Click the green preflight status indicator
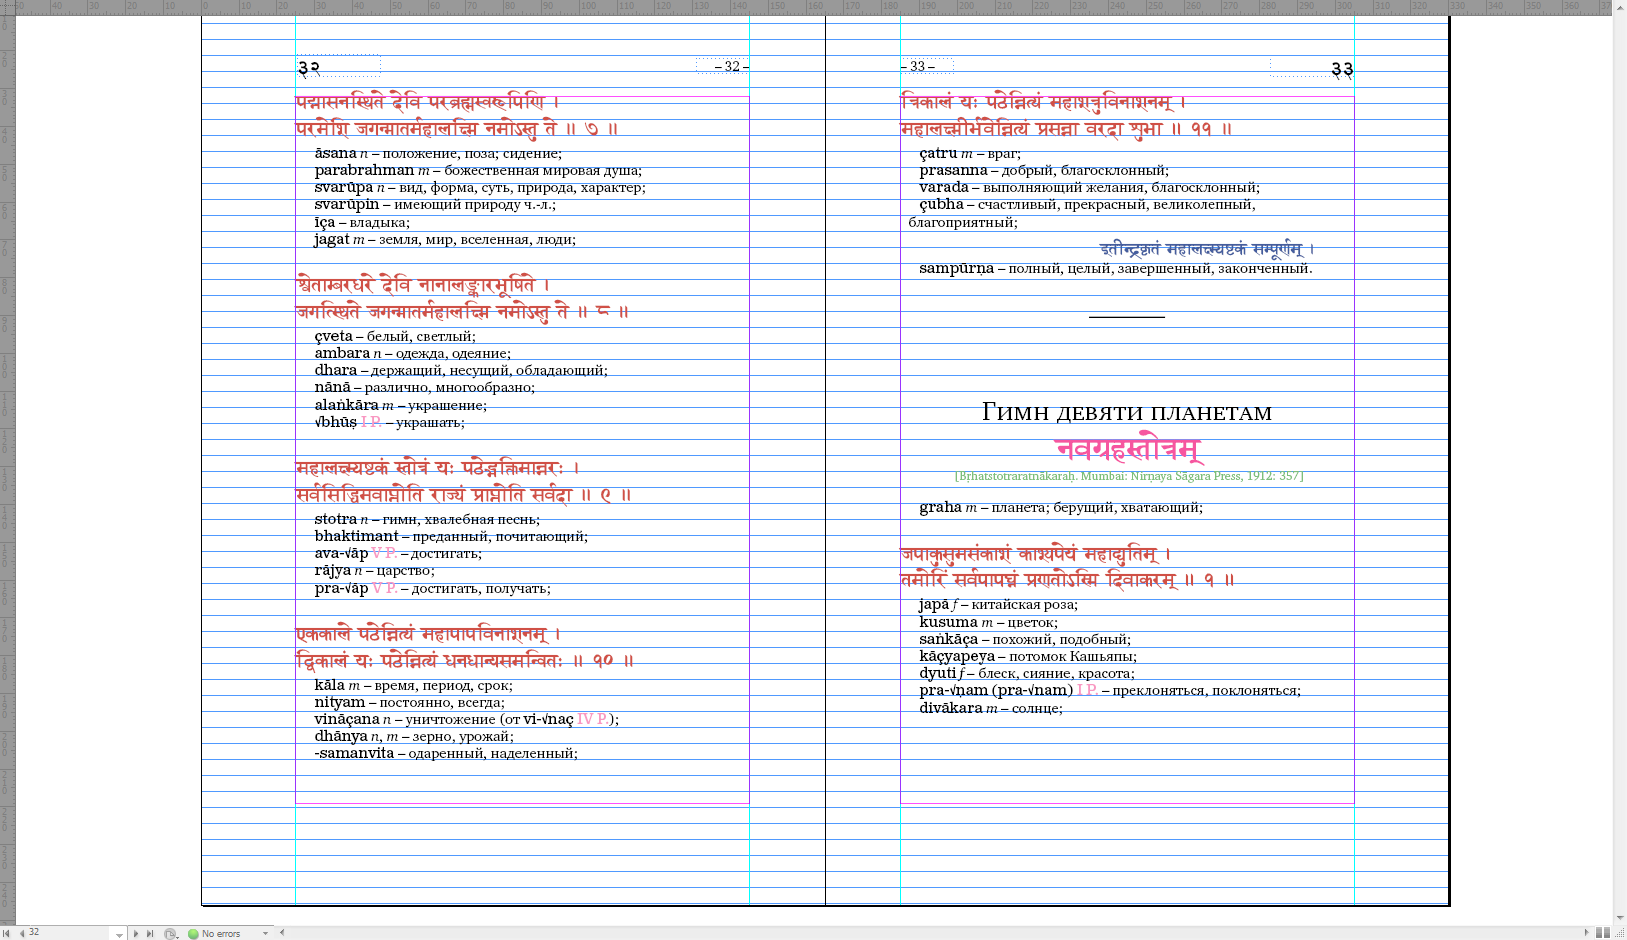Image resolution: width=1627 pixels, height=940 pixels. [x=193, y=933]
